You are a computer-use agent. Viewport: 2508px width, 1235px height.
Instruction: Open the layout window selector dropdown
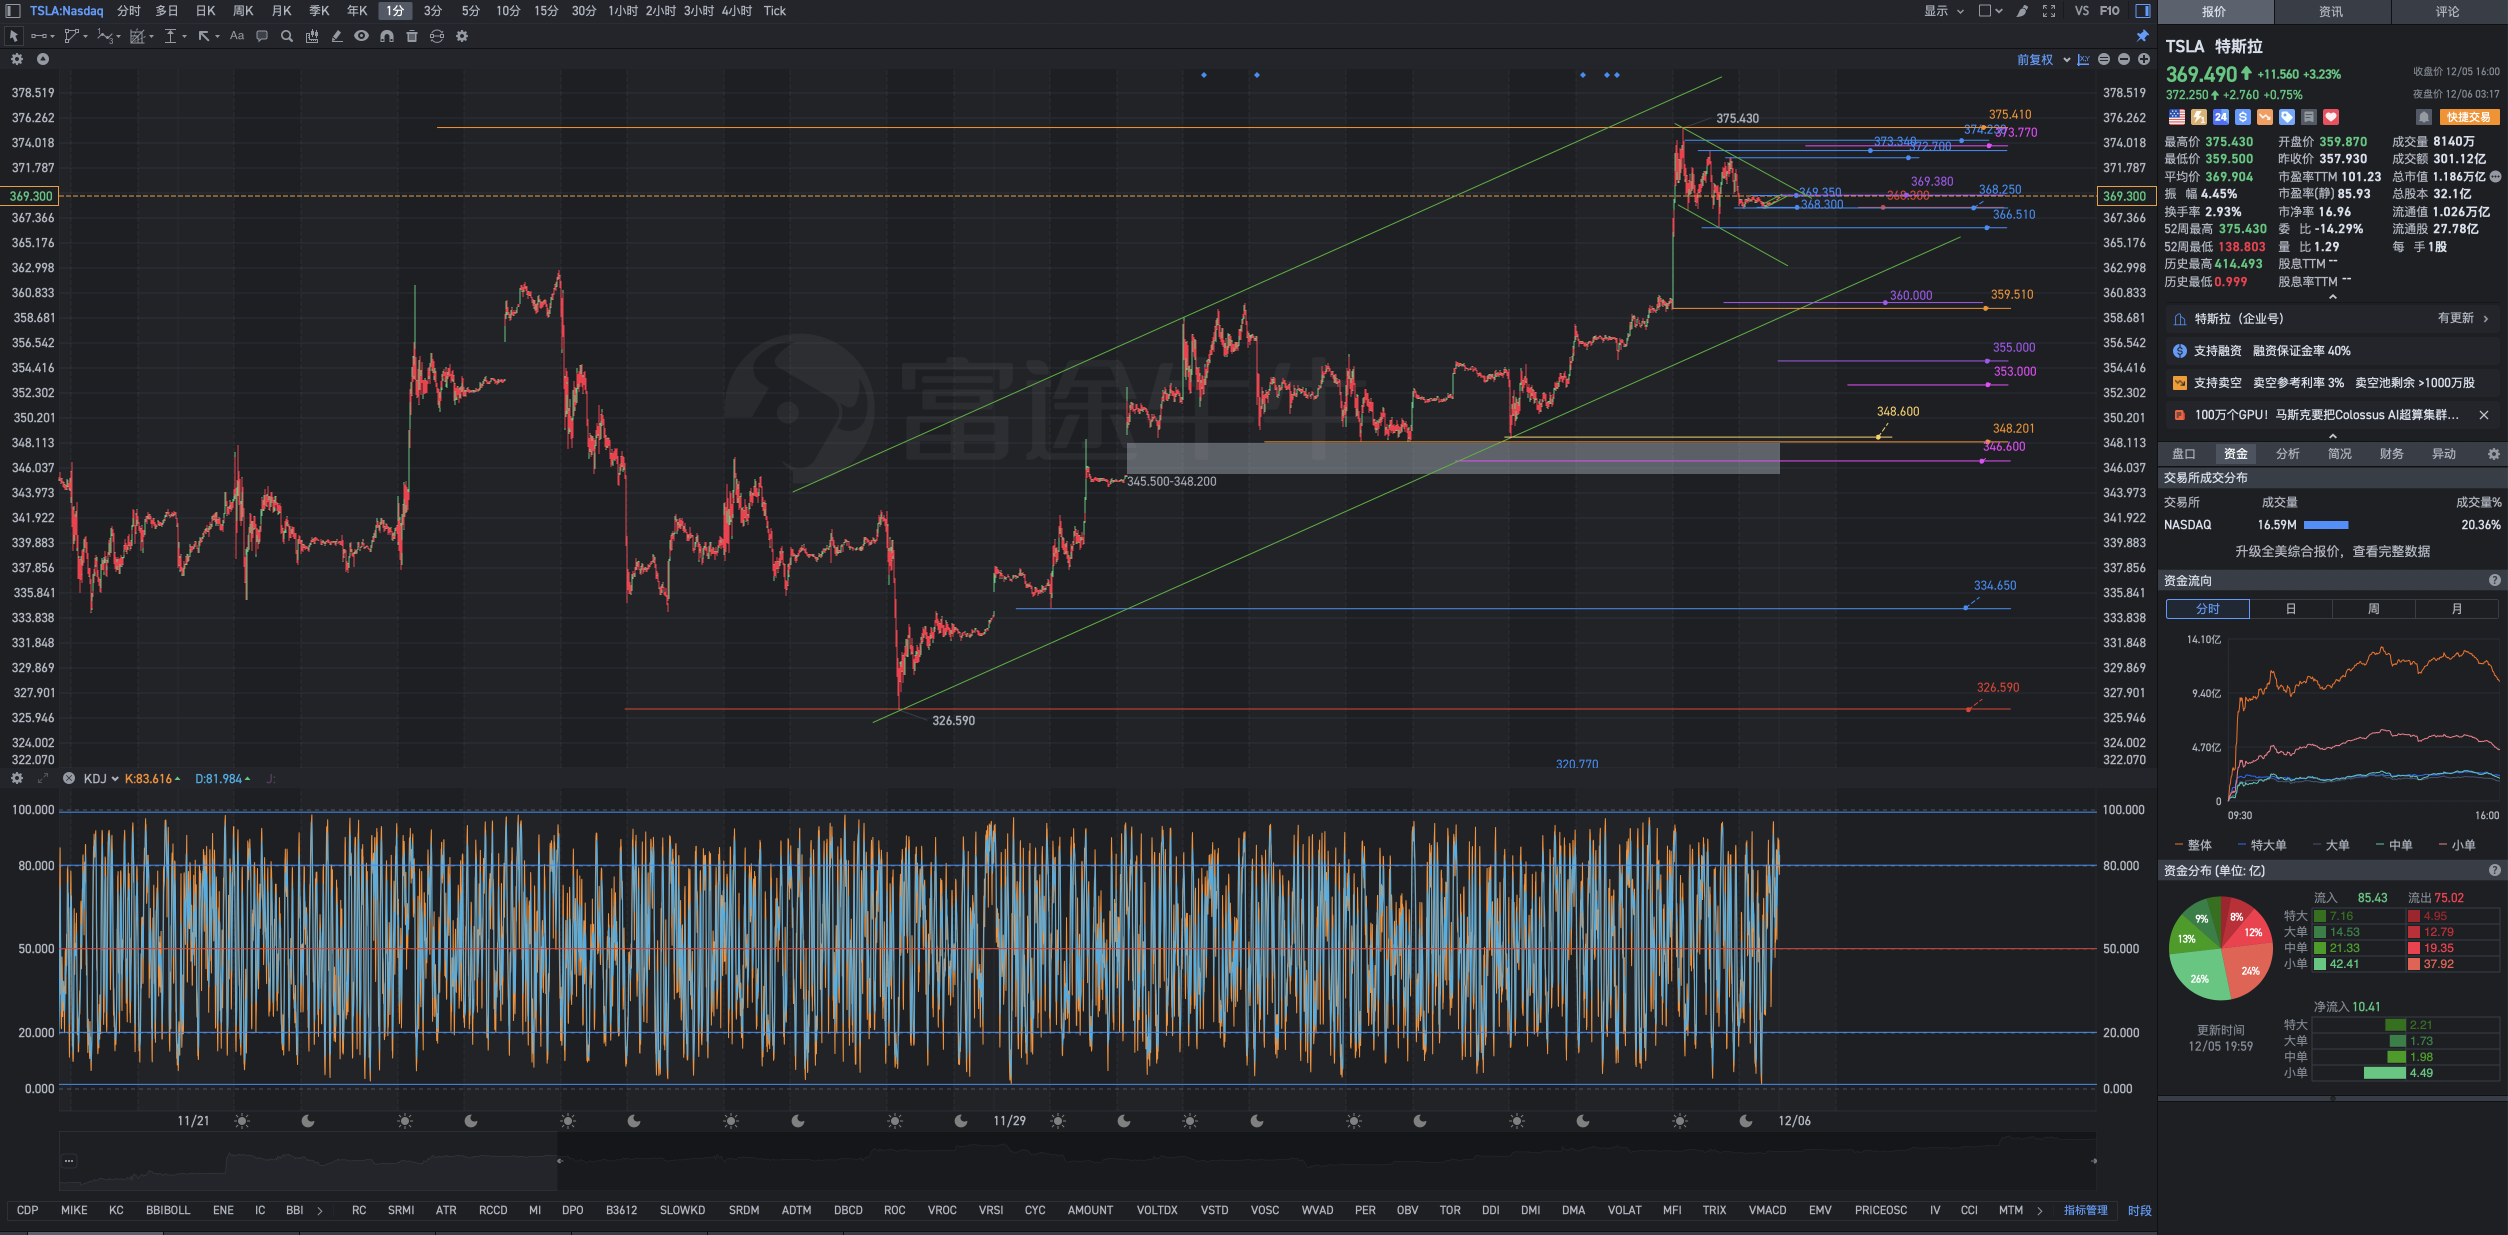point(1990,11)
